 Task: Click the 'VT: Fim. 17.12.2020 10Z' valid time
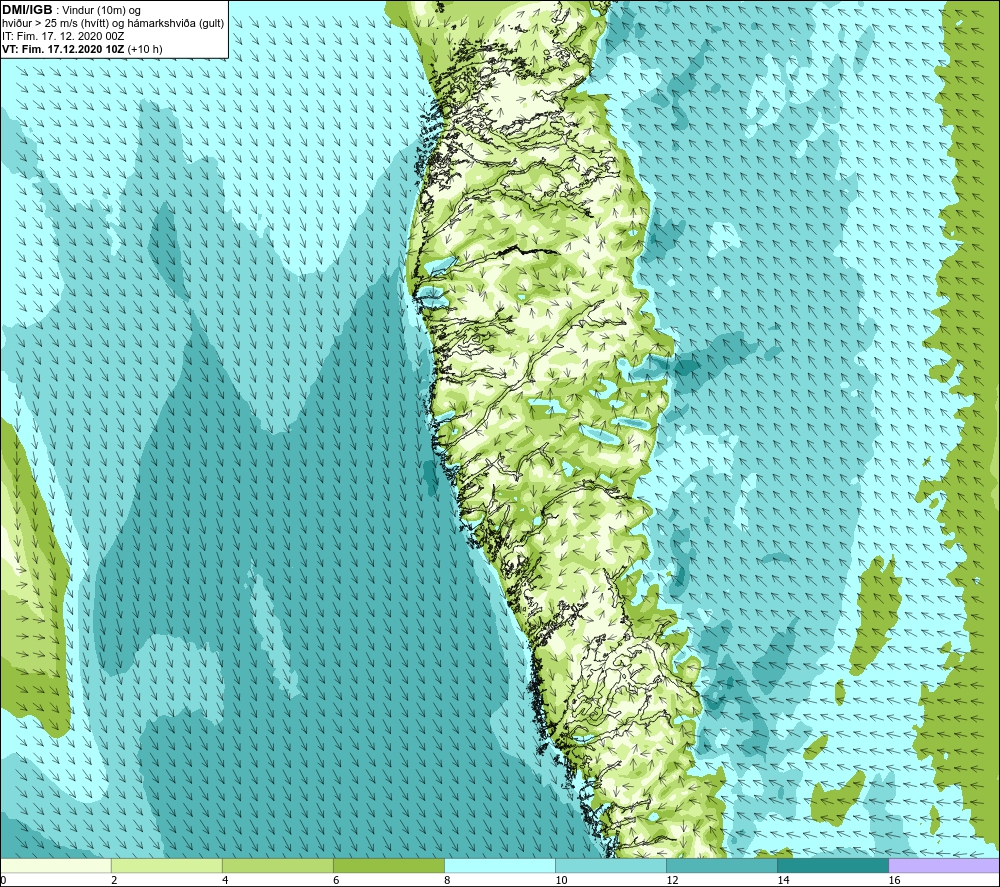[63, 49]
